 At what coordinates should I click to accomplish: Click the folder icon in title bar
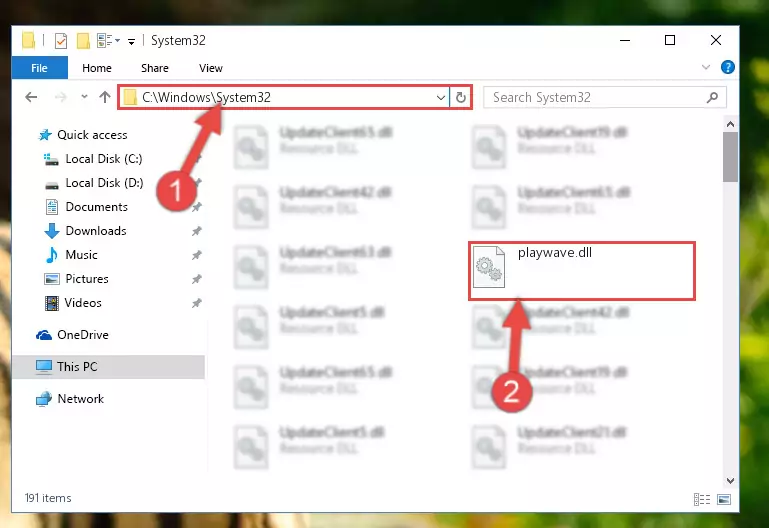coord(28,41)
